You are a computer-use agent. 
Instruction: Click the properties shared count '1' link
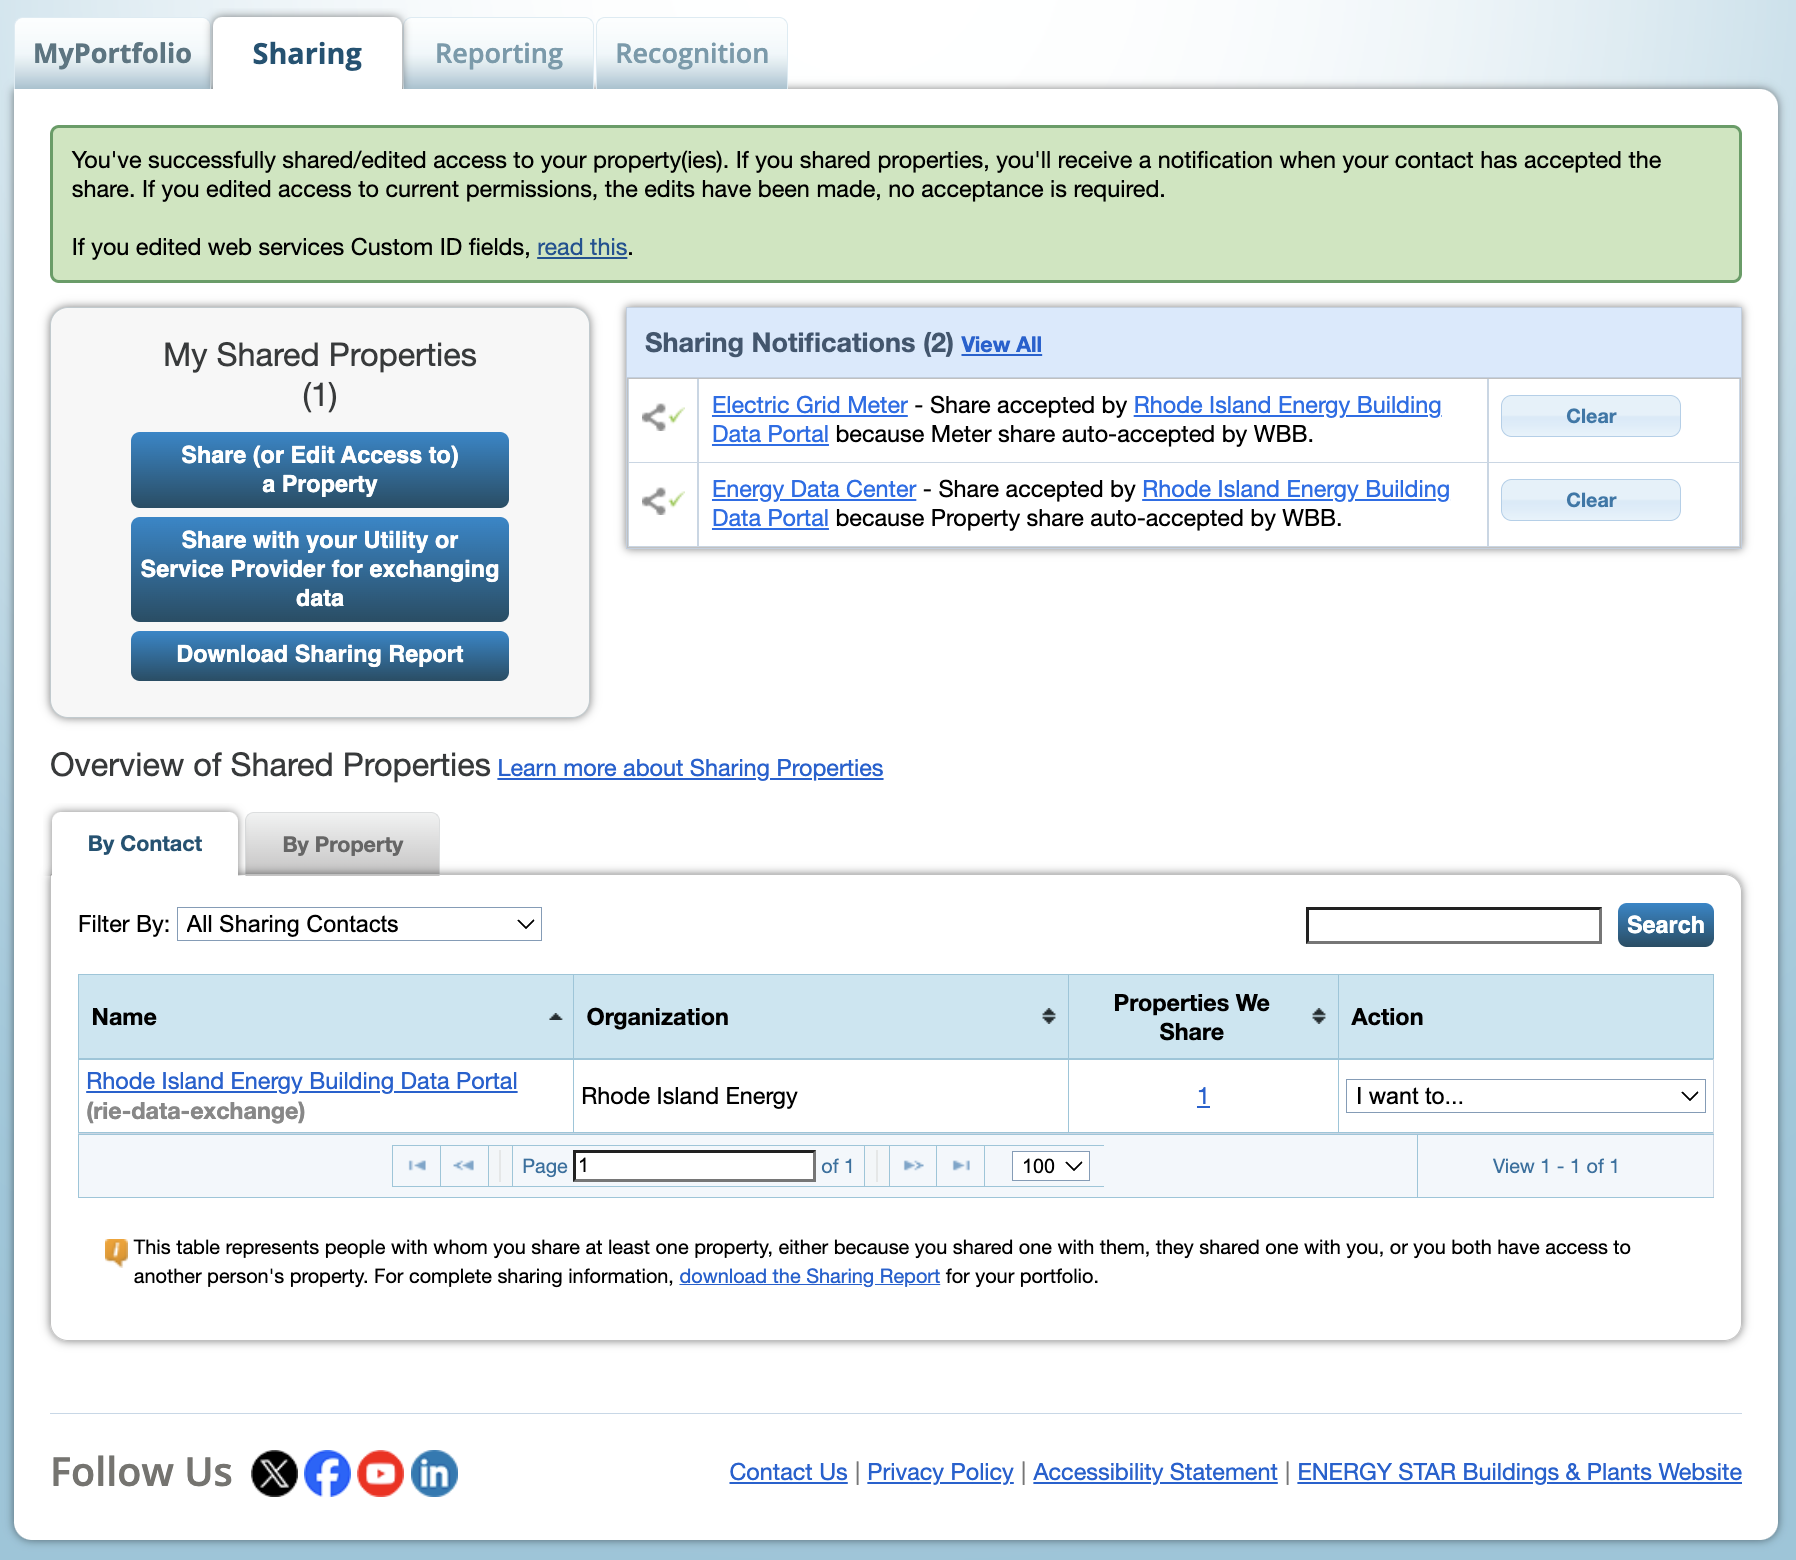click(x=1203, y=1096)
